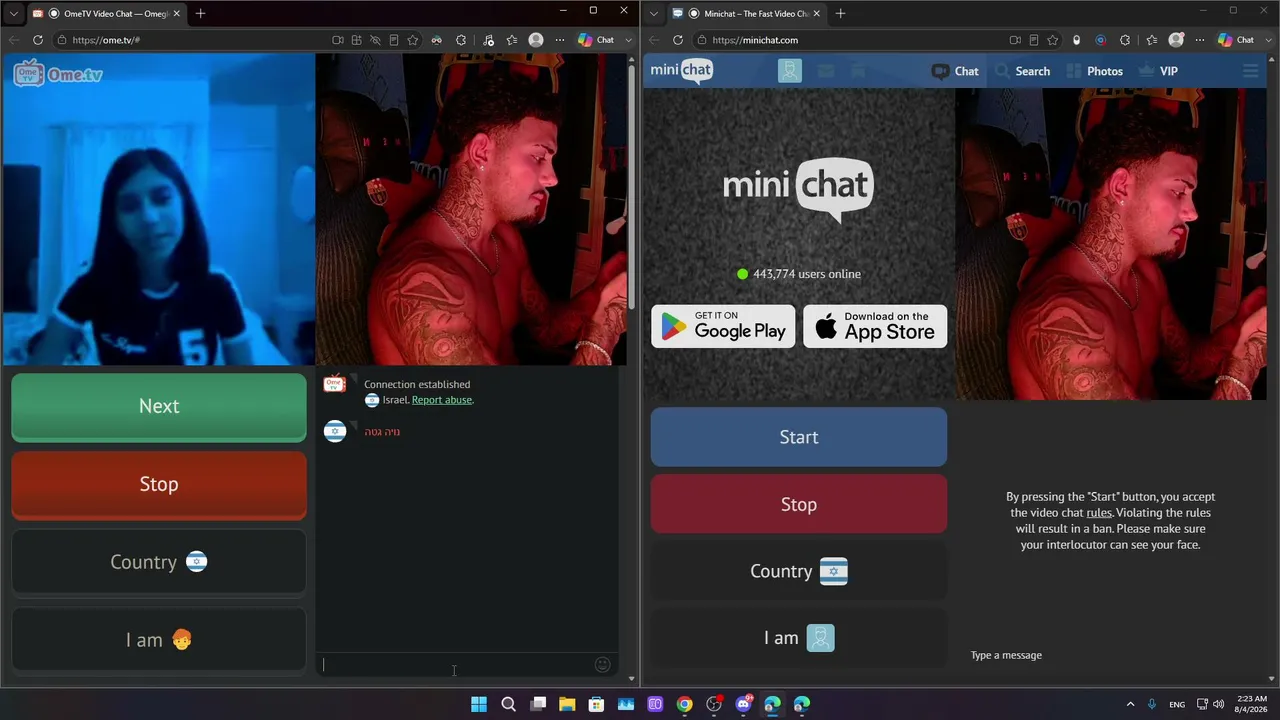Bookmark the ome.tv page with the star
This screenshot has height=720, width=1280.
point(413,40)
